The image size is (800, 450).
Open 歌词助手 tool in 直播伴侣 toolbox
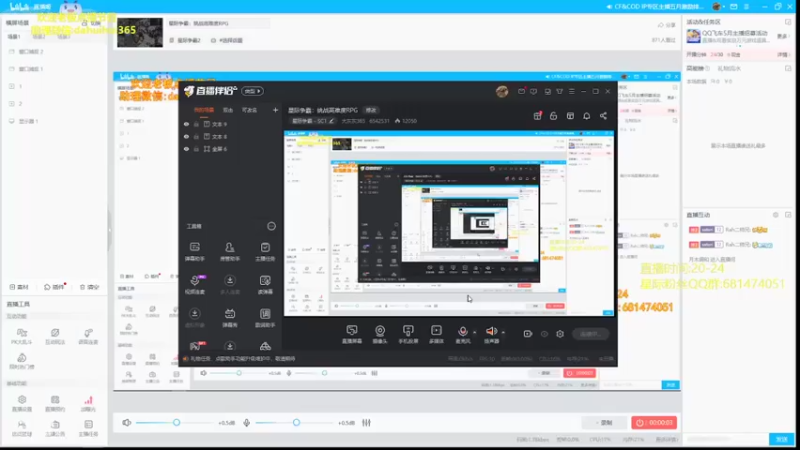tap(265, 318)
